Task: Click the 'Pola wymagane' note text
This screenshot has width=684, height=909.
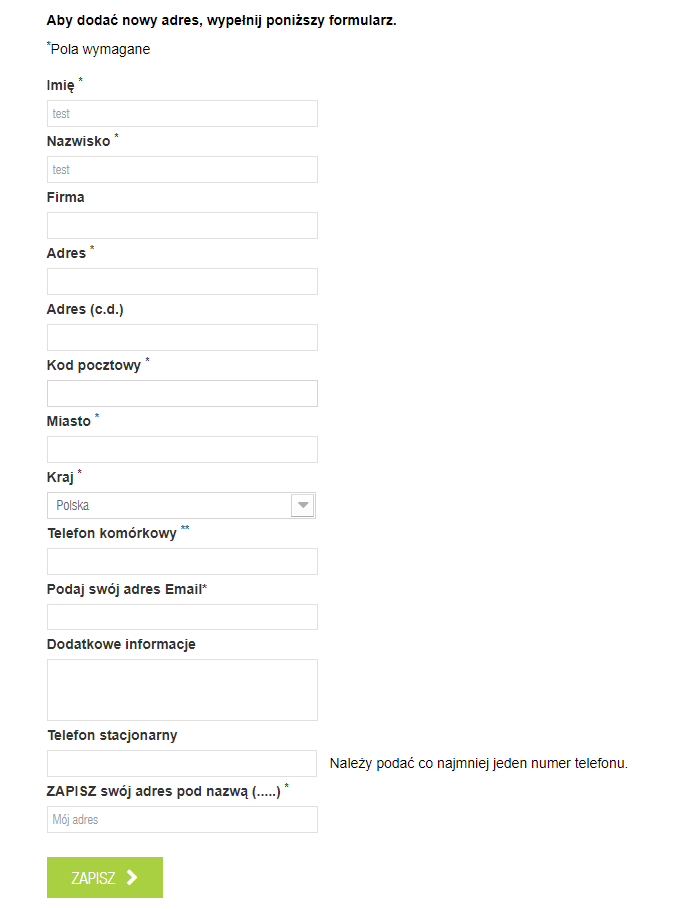Action: pyautogui.click(x=100, y=49)
